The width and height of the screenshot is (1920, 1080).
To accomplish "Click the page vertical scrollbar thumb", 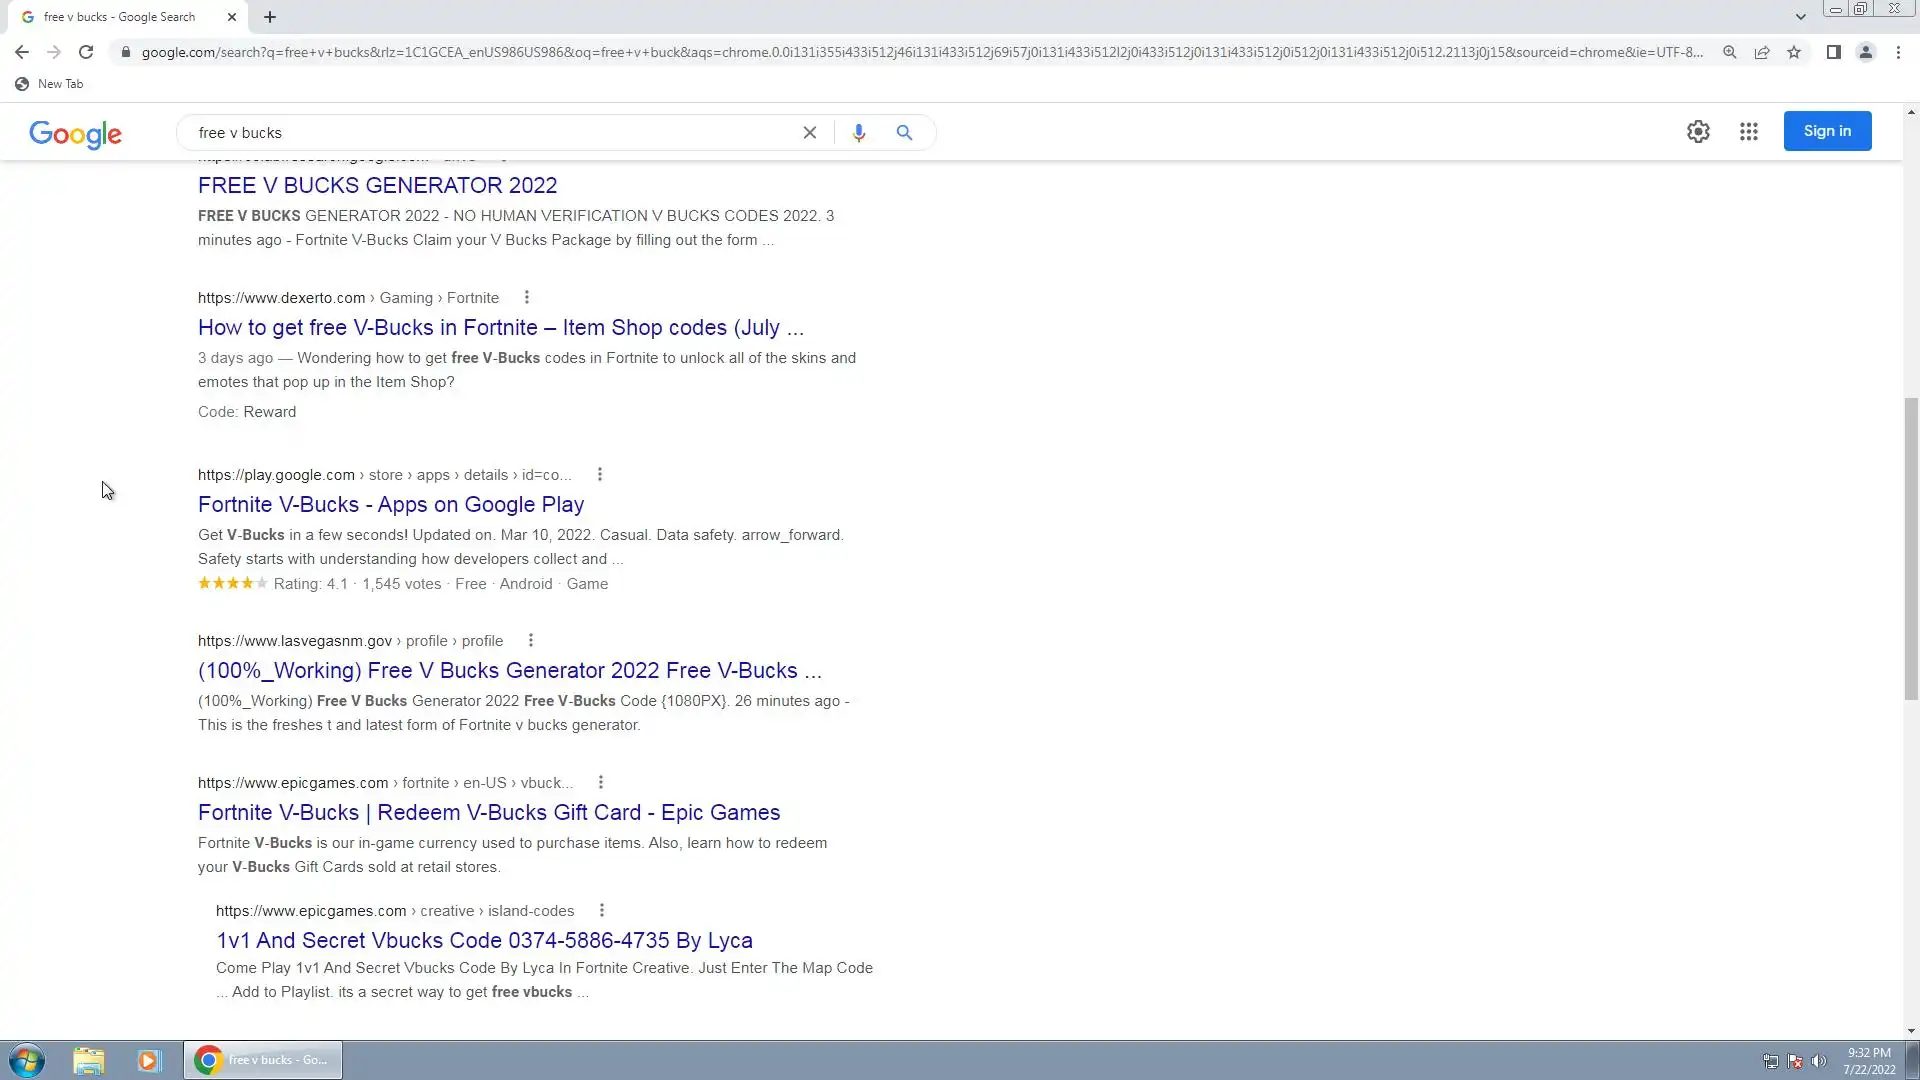I will (x=1911, y=550).
